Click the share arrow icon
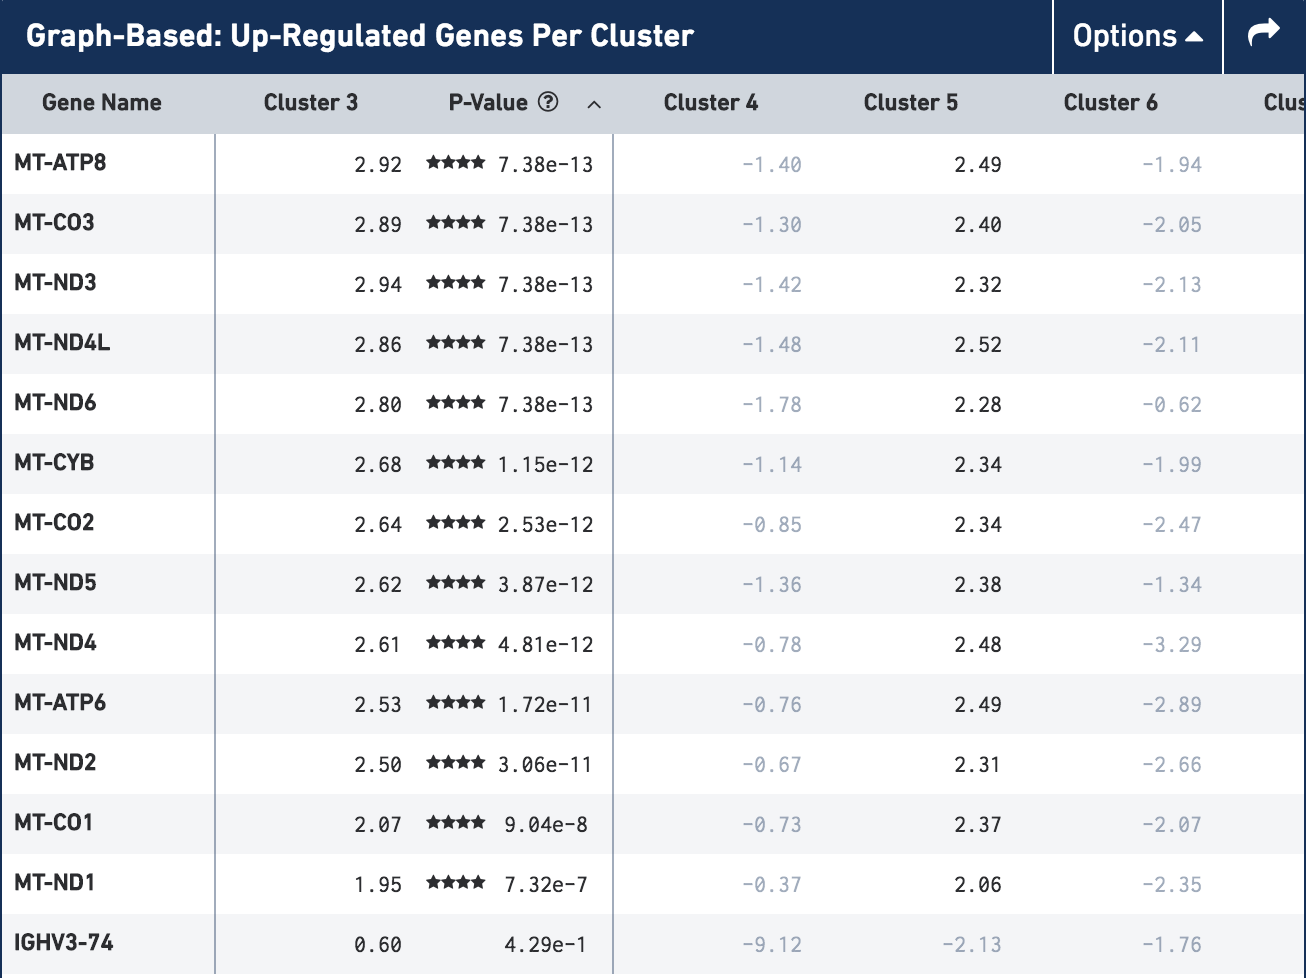This screenshot has width=1306, height=978. 1264,35
